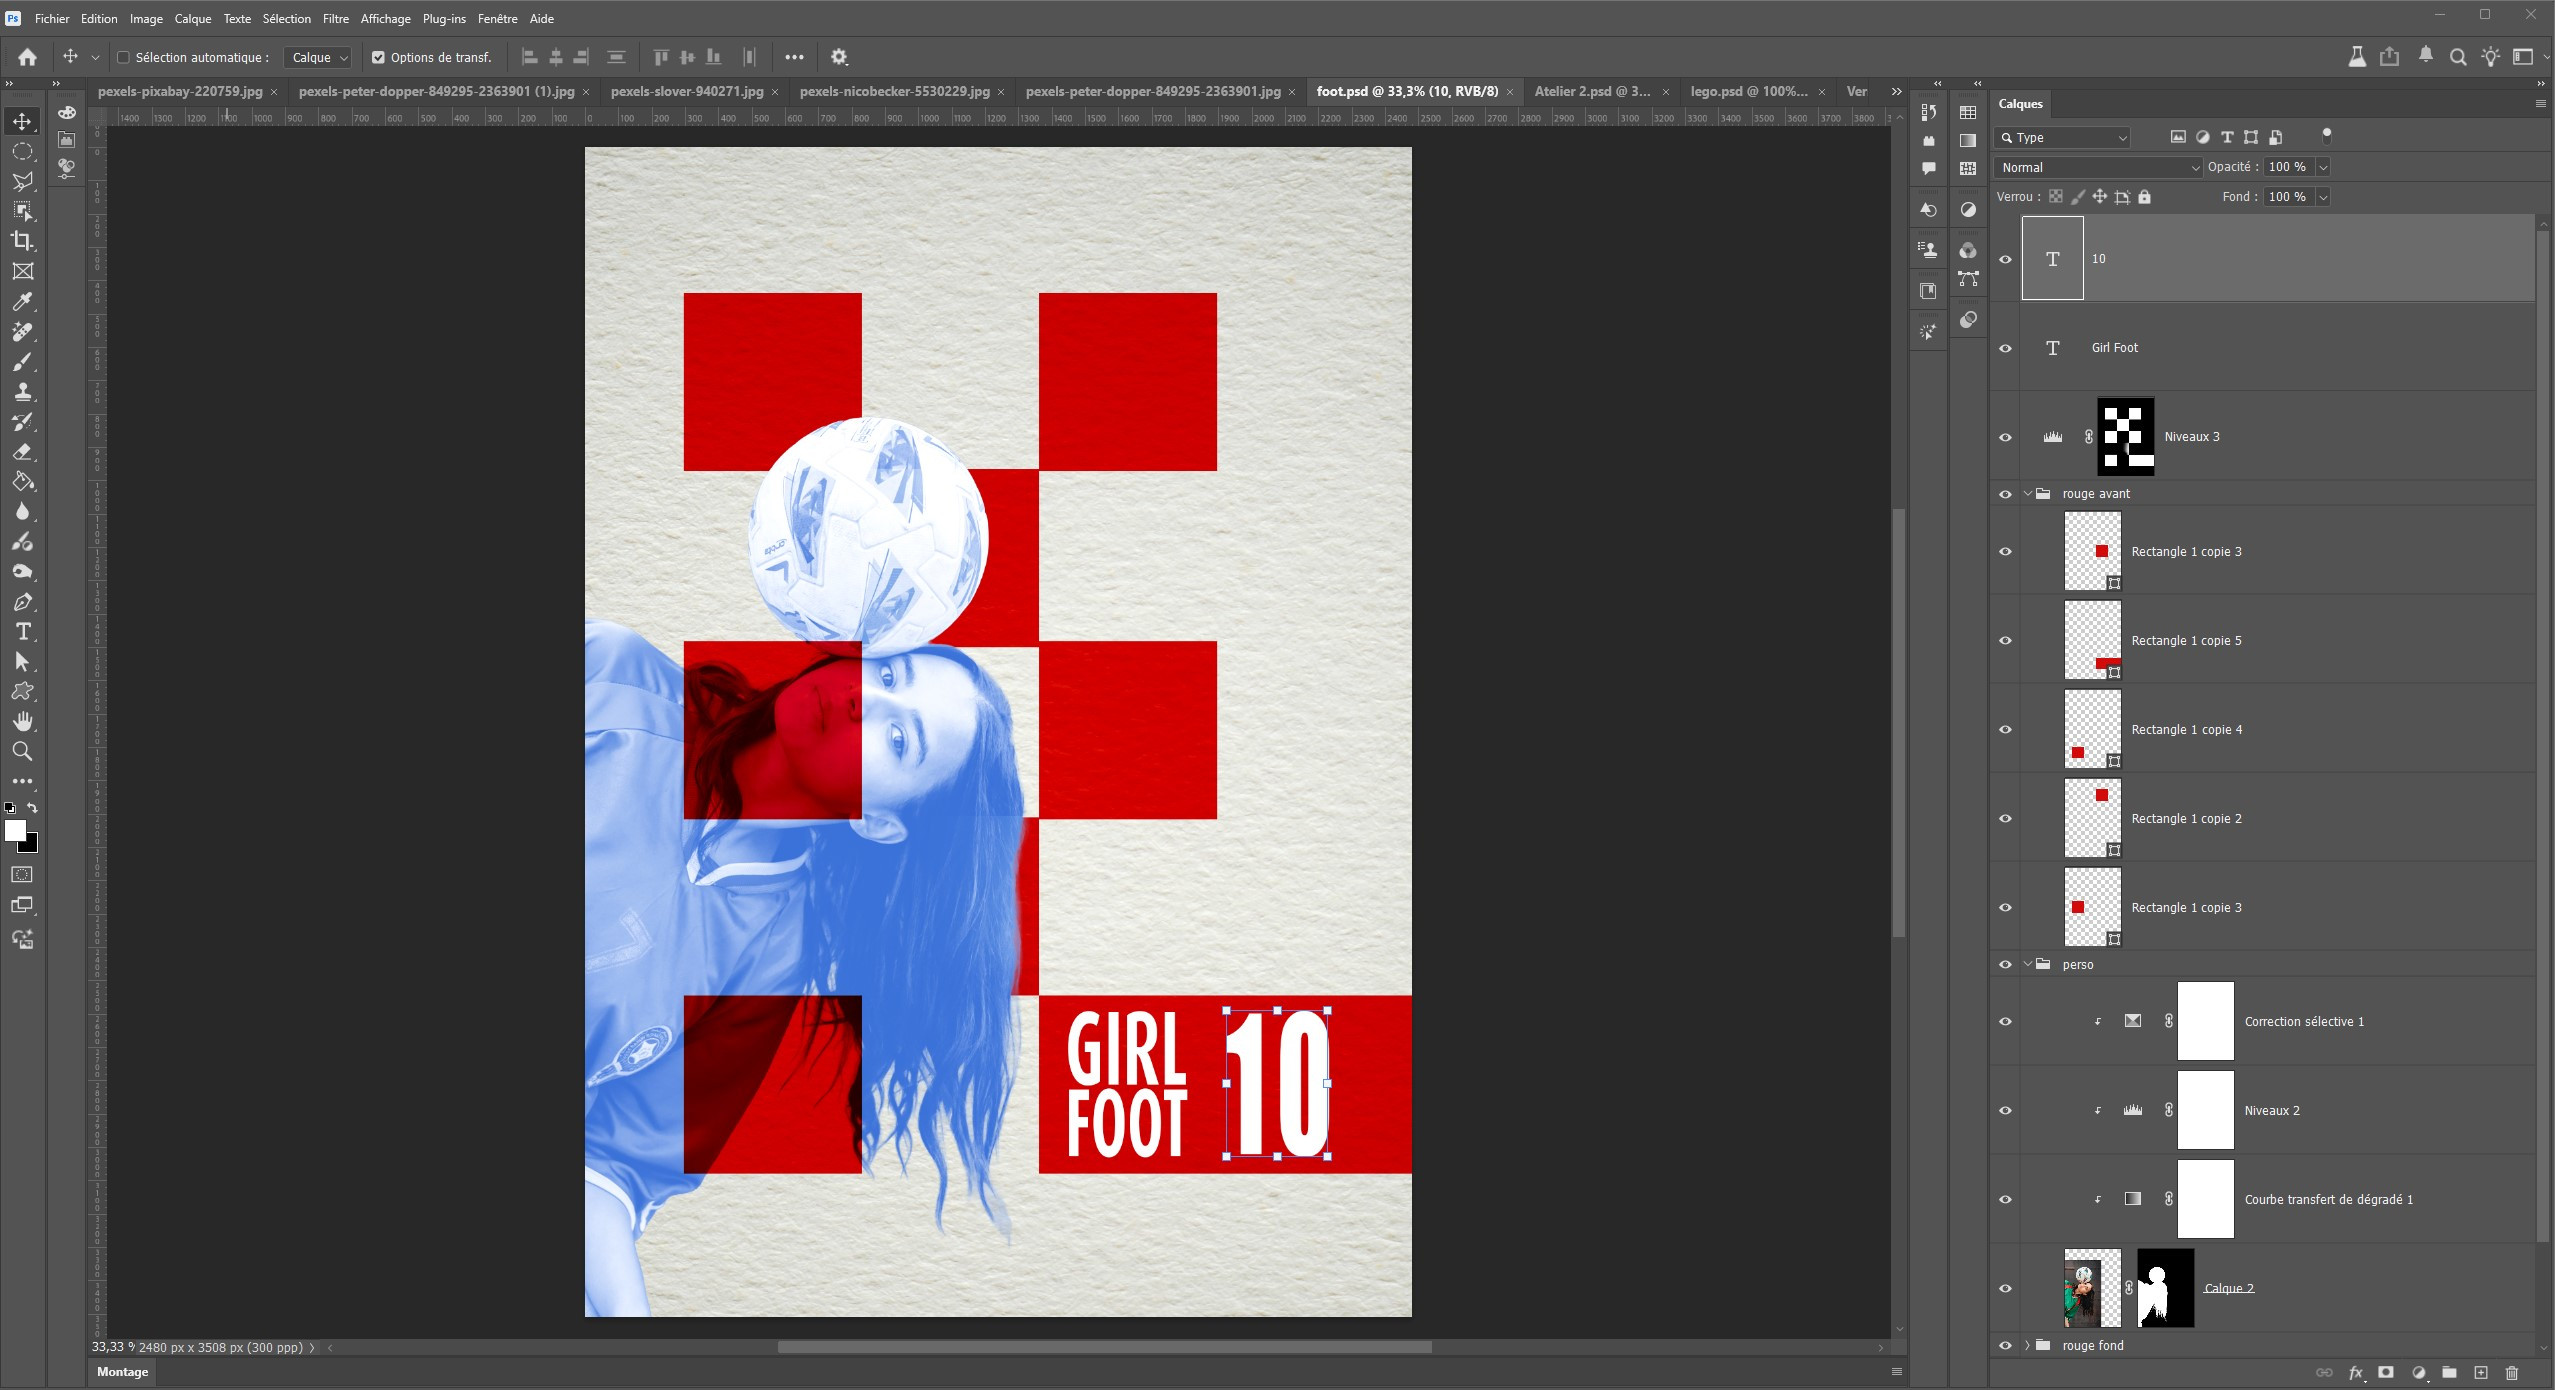The image size is (2555, 1390).
Task: Expand the rouge fond layer group
Action: click(2028, 1346)
